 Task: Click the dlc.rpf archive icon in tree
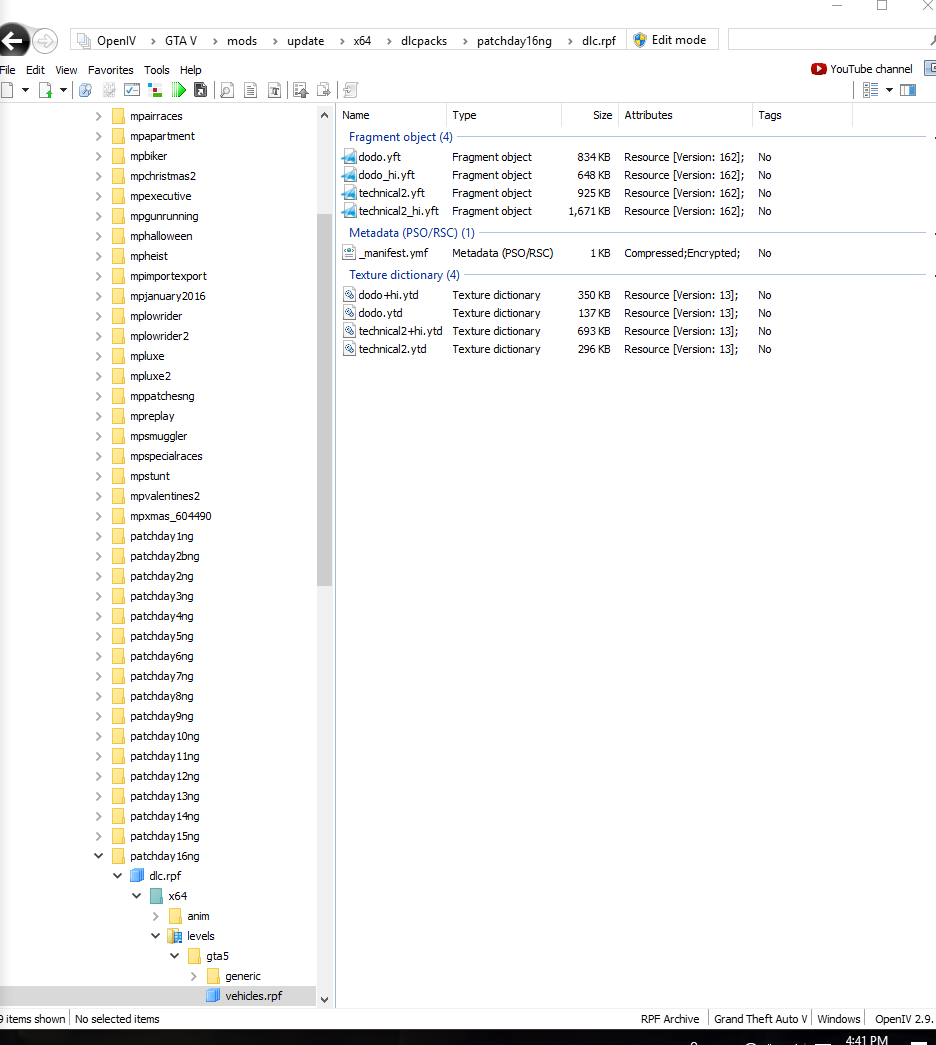point(137,876)
